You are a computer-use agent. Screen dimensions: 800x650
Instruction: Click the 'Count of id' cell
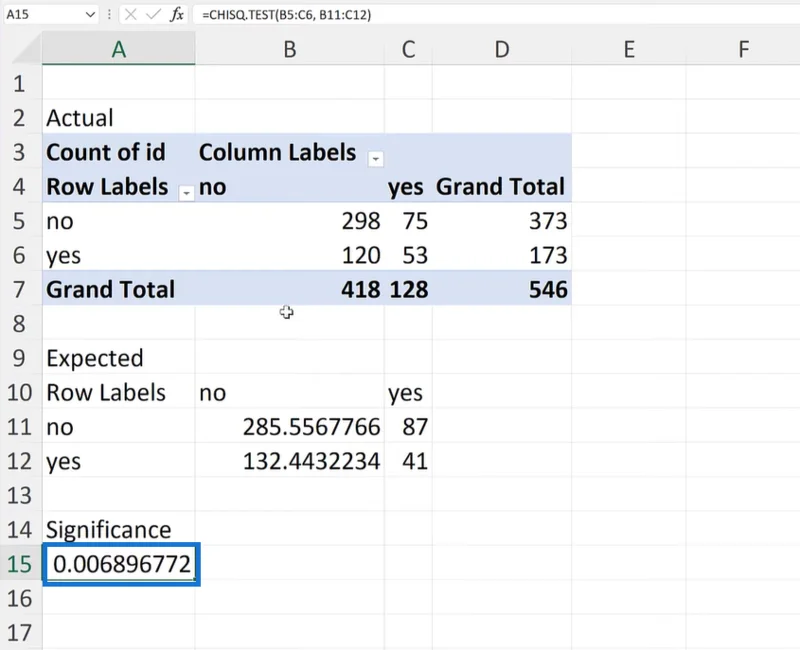pos(118,152)
